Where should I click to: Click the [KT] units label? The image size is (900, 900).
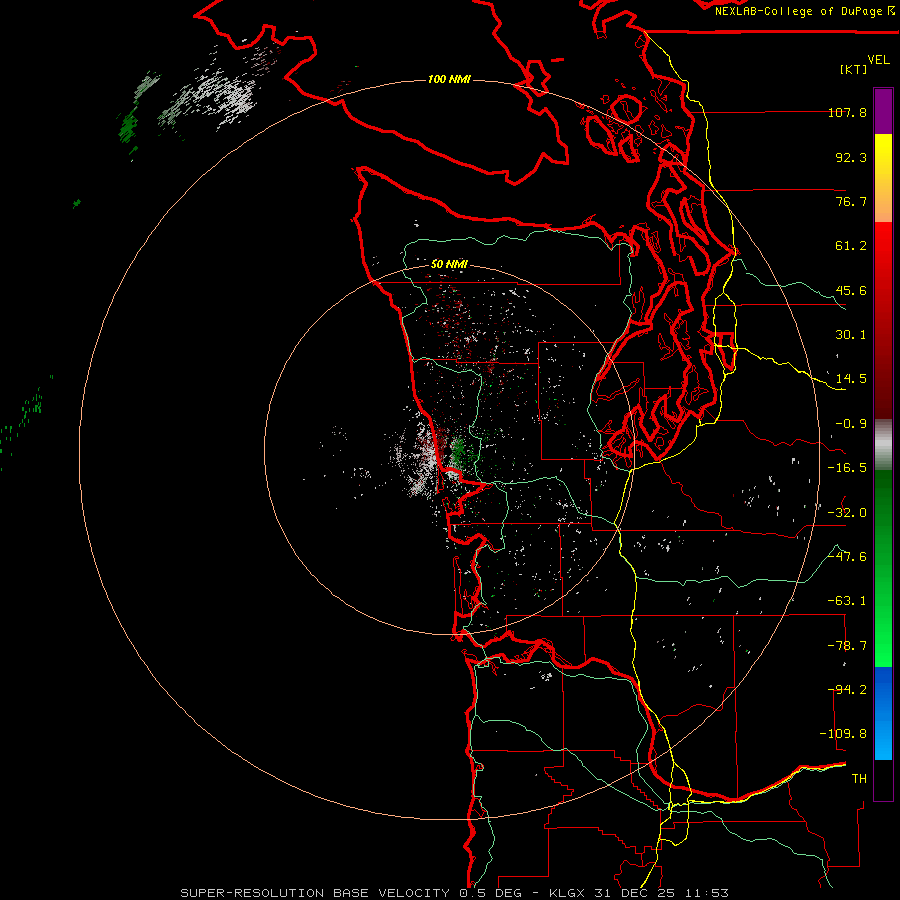[854, 69]
